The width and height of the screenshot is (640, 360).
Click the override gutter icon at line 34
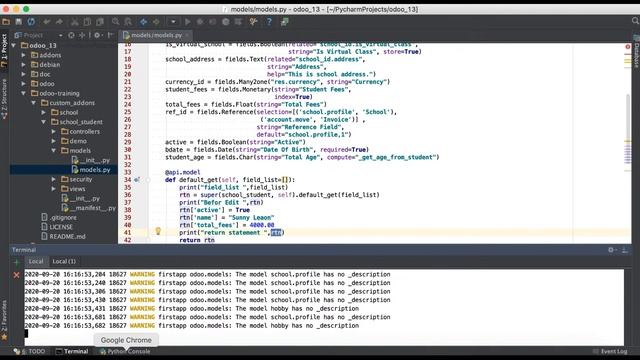137,180
